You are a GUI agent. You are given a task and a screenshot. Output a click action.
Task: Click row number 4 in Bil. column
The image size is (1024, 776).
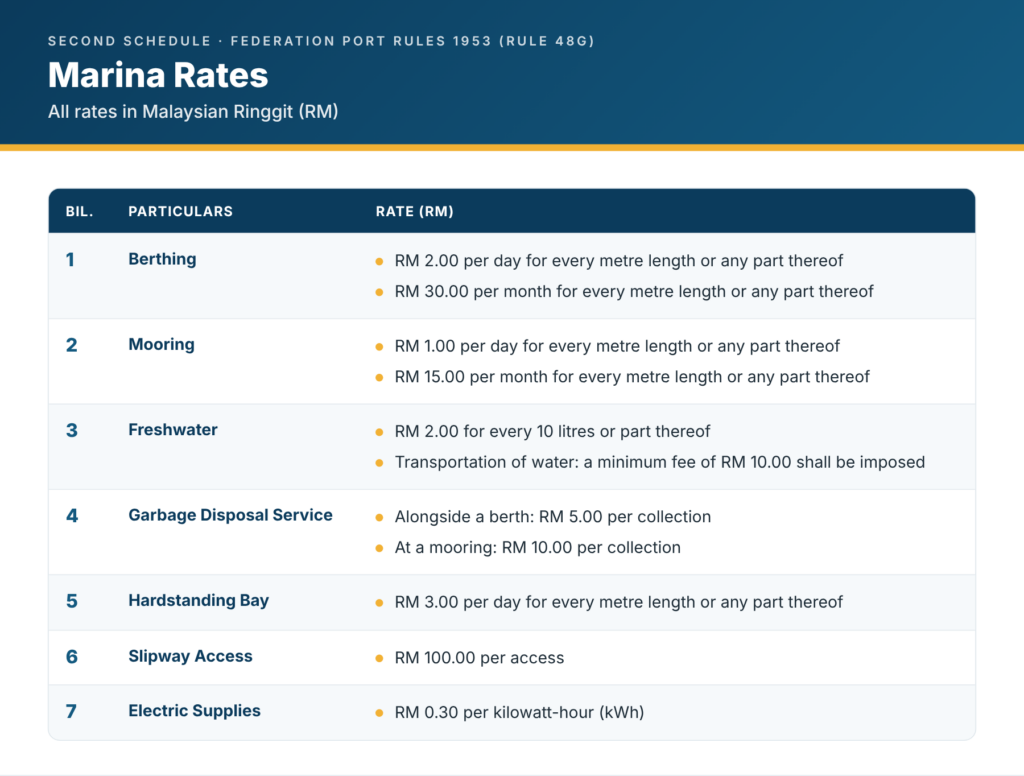tap(72, 516)
